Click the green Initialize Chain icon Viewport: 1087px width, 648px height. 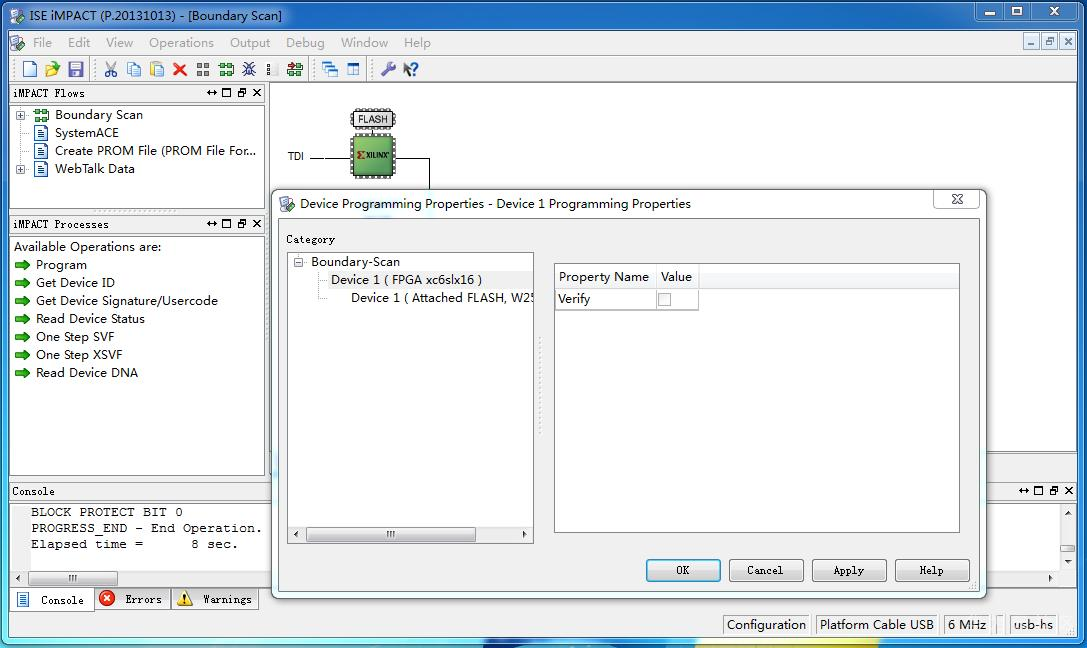click(226, 69)
